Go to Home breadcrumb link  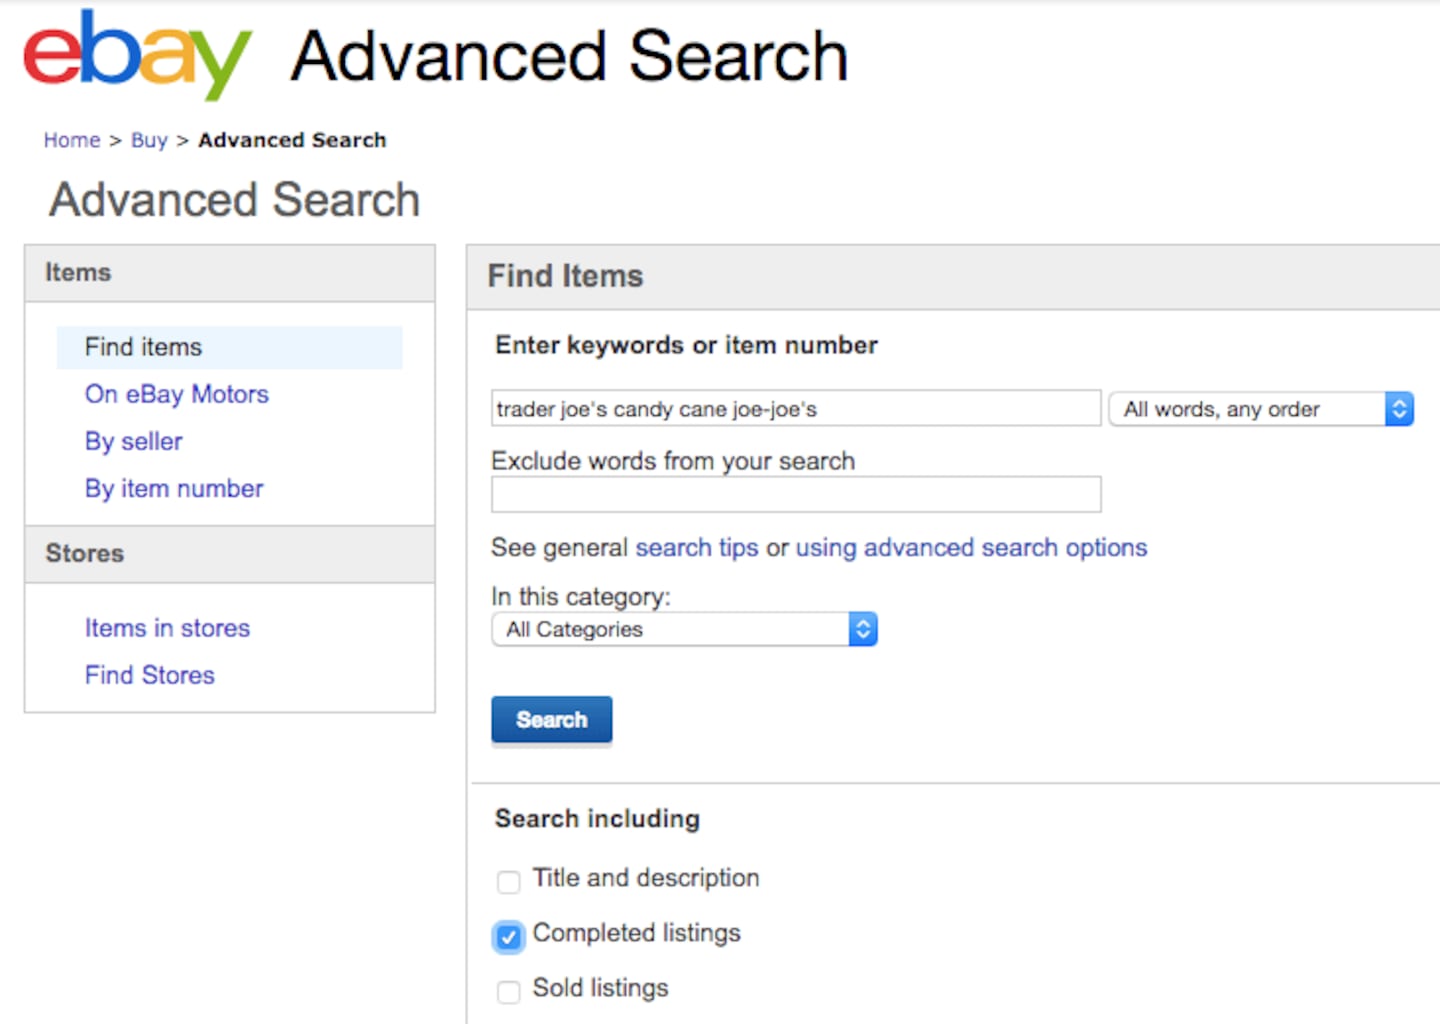click(72, 140)
